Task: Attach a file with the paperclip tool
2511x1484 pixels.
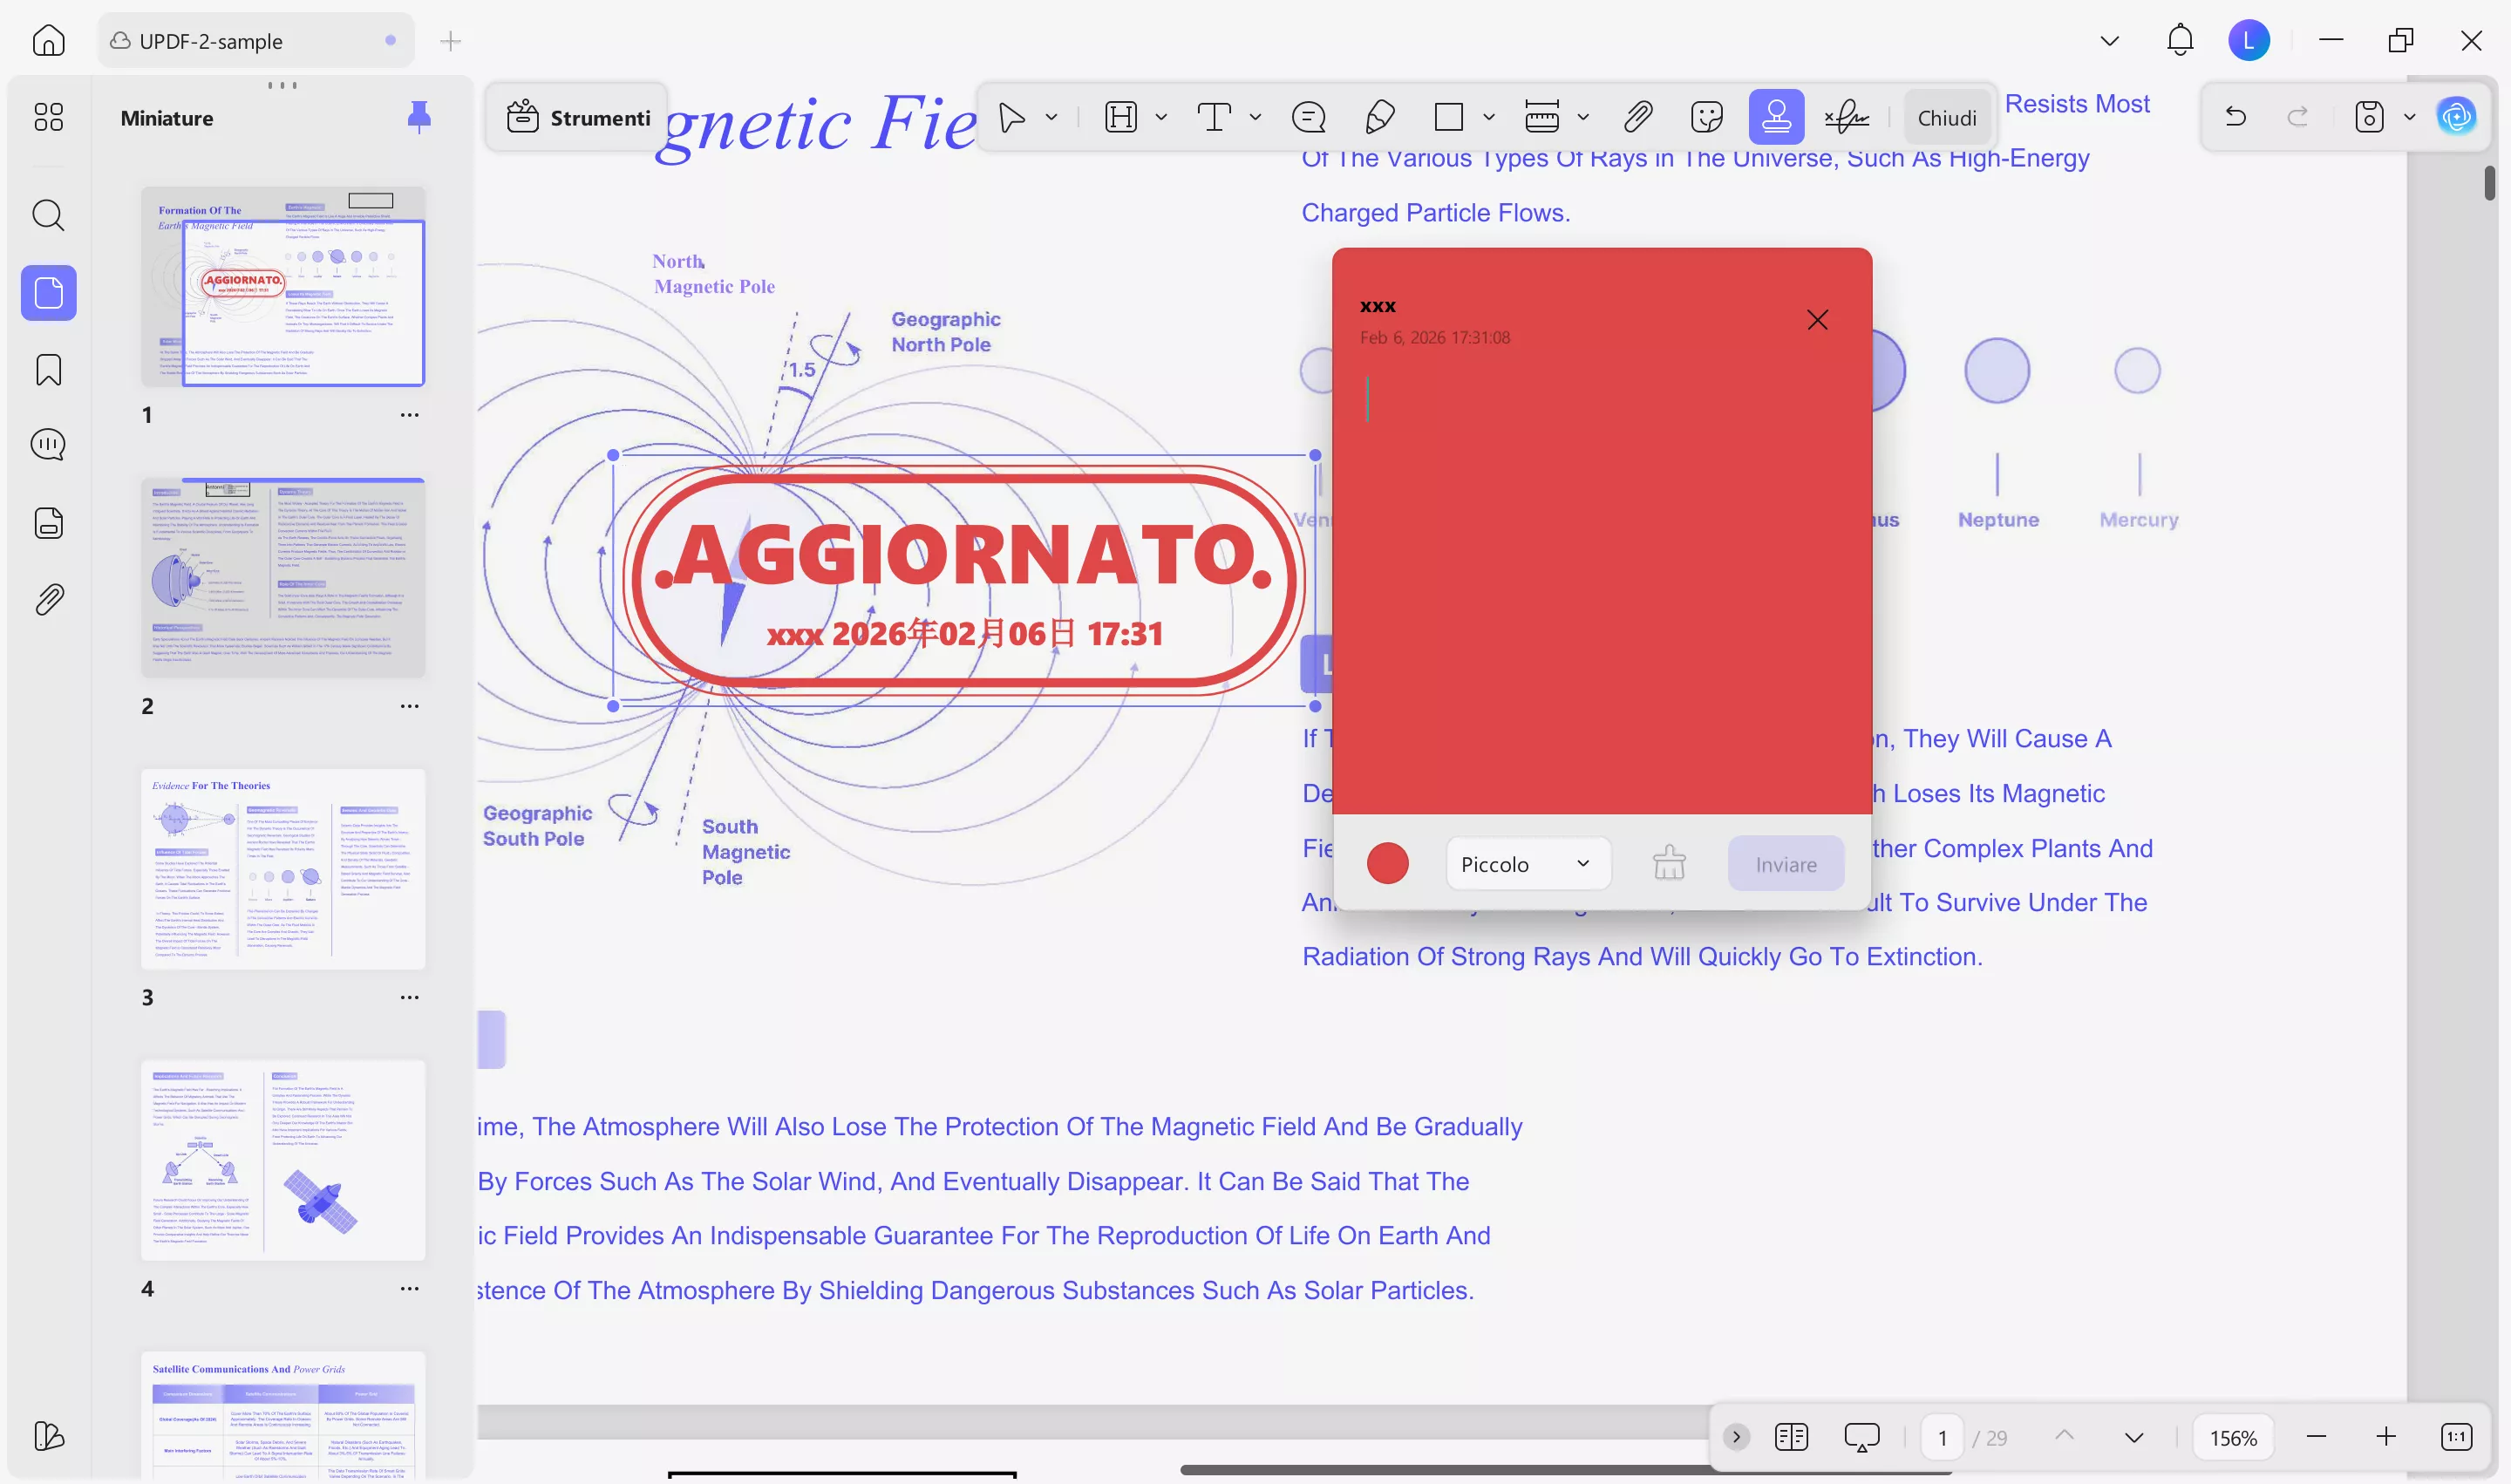Action: pos(1637,116)
